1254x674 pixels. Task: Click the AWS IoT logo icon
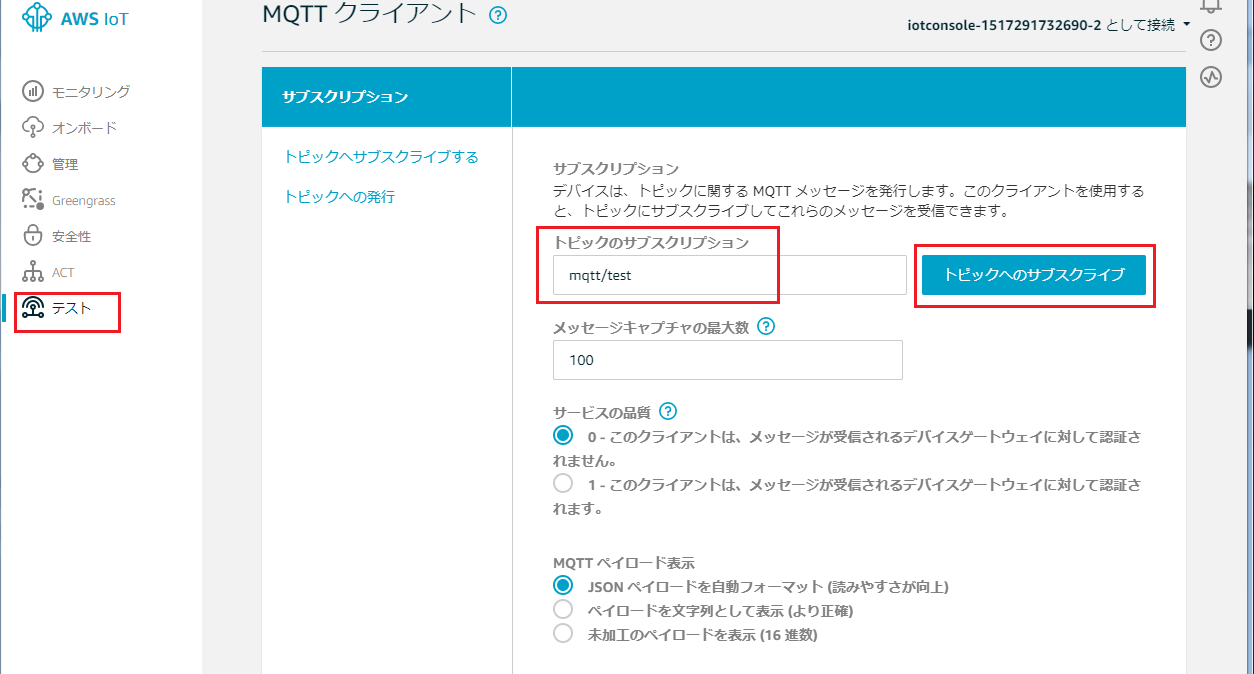tap(38, 18)
